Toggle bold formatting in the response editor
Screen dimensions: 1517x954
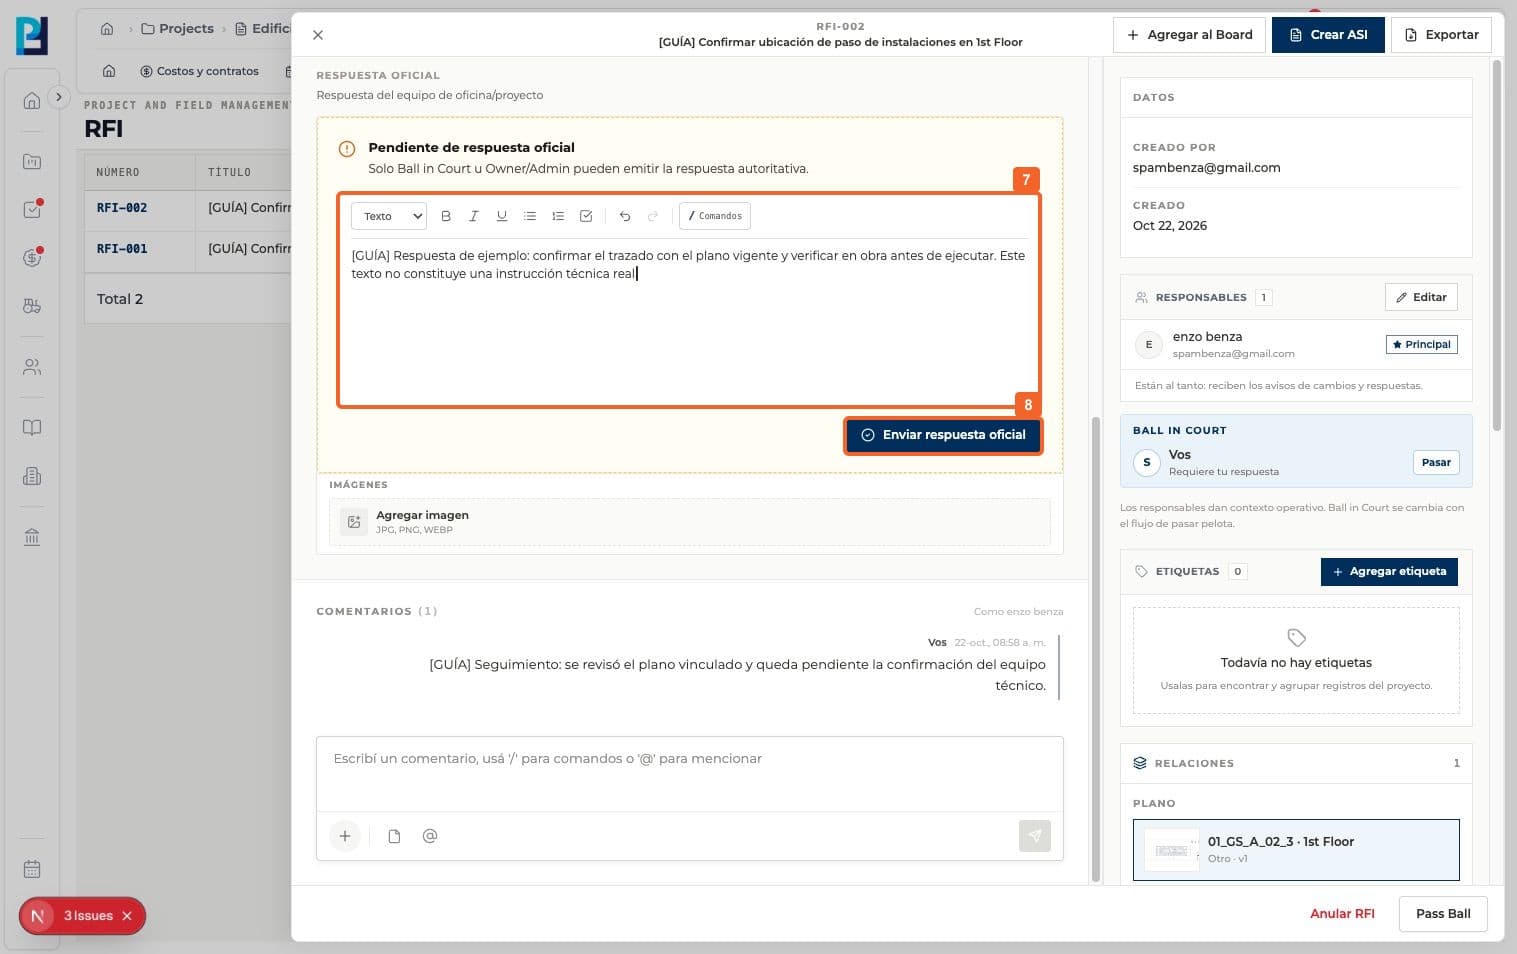pyautogui.click(x=446, y=216)
